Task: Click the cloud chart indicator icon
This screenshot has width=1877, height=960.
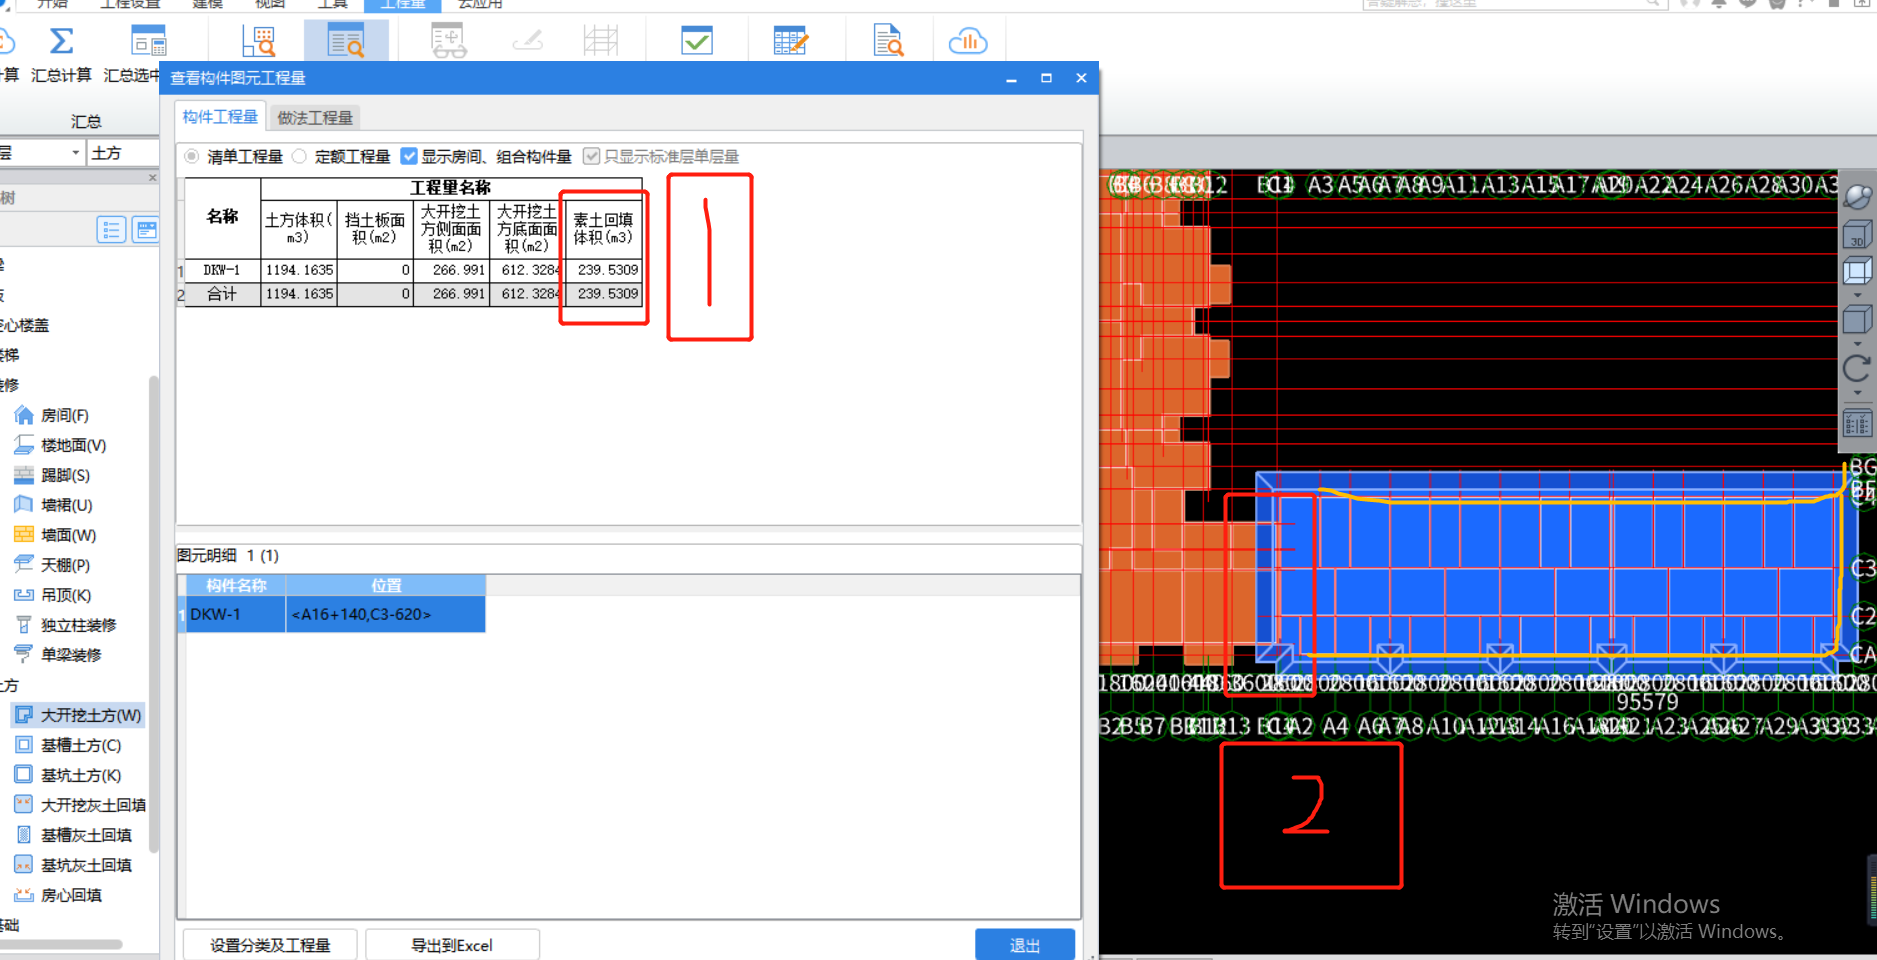Action: pos(968,41)
